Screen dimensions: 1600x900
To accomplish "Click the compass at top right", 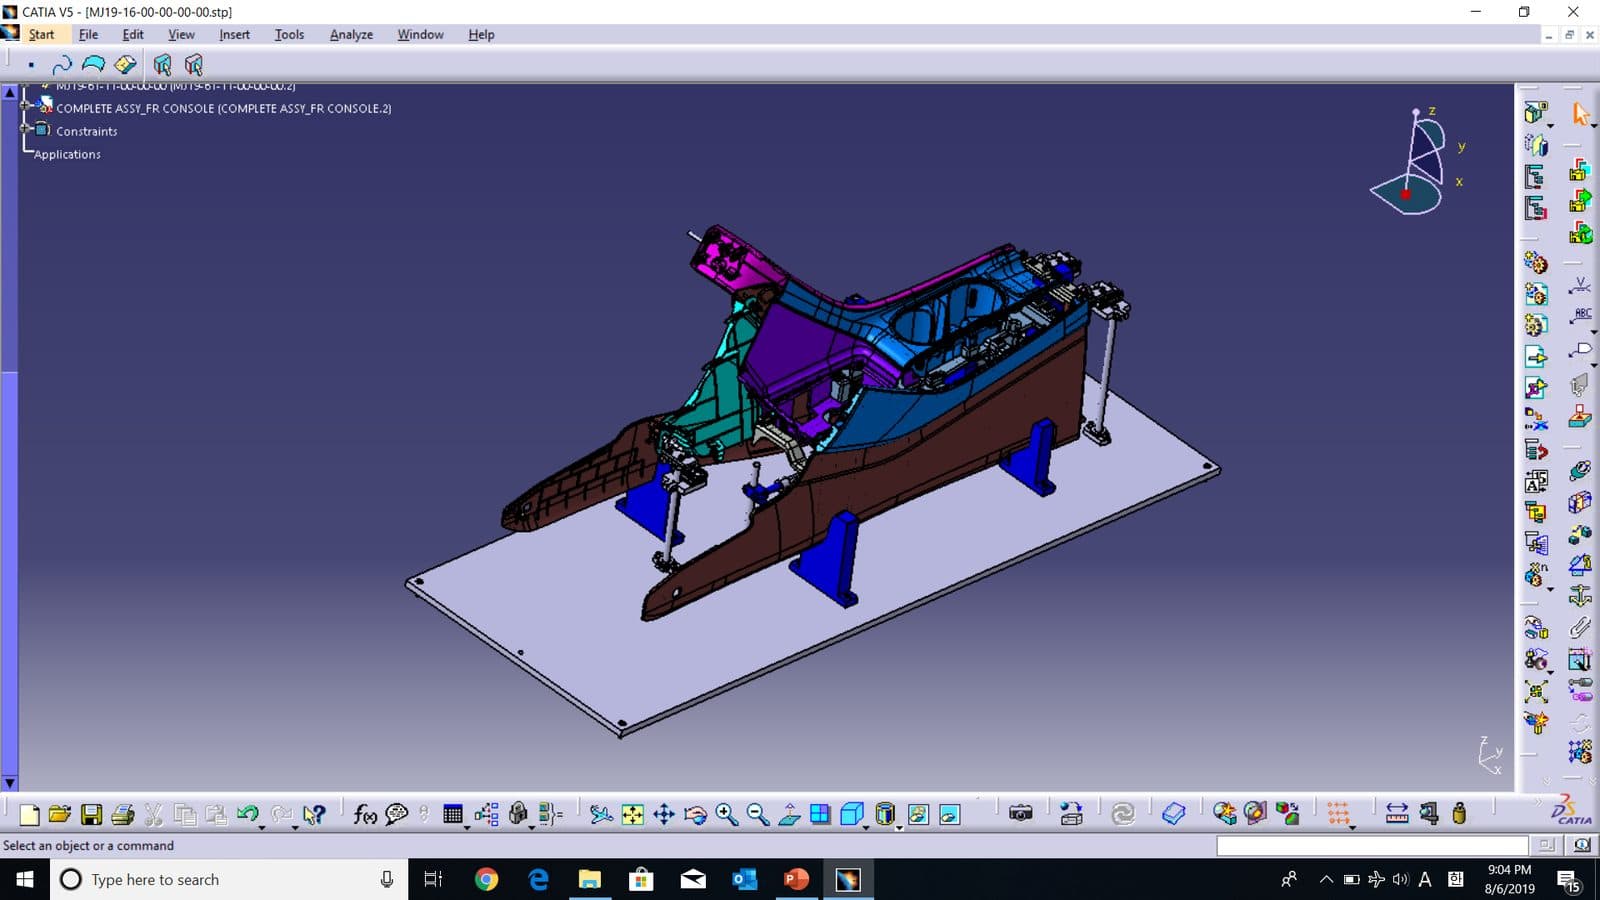I will tap(1417, 162).
